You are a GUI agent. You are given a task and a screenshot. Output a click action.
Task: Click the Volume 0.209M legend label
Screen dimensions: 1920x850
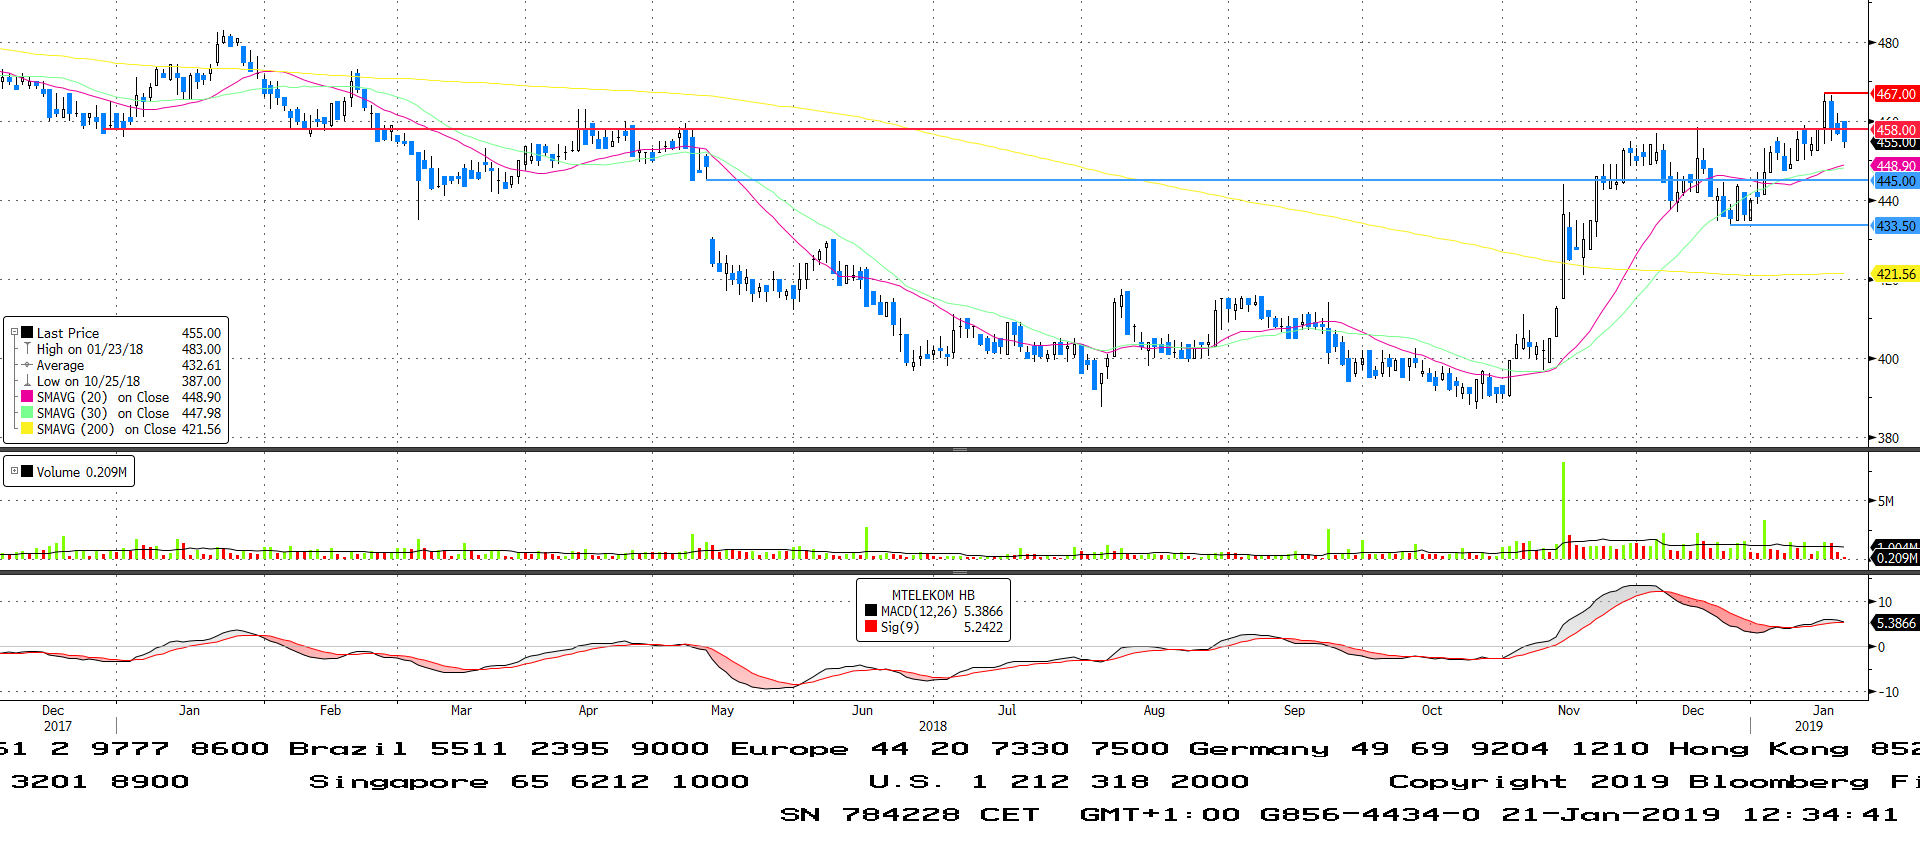pyautogui.click(x=82, y=472)
